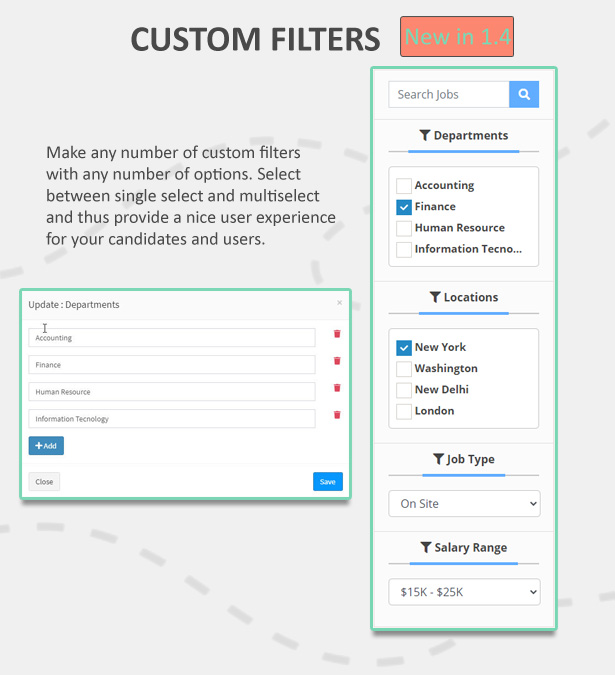Click the Search Jobs input field
Image resolution: width=615 pixels, height=675 pixels.
coord(449,94)
